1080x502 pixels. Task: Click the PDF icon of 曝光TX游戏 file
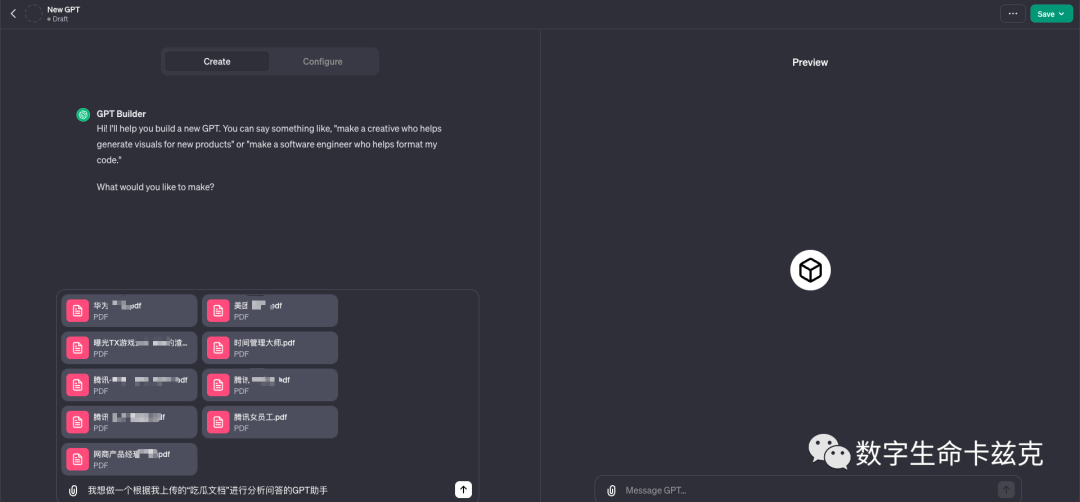click(78, 348)
